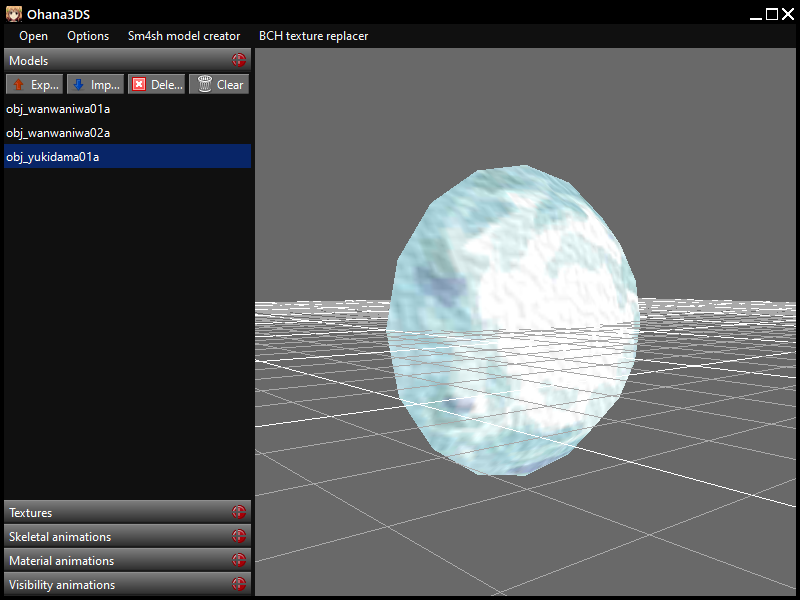Select the obj_wanwaniwa01a model
Viewport: 800px width, 600px height.
point(58,109)
